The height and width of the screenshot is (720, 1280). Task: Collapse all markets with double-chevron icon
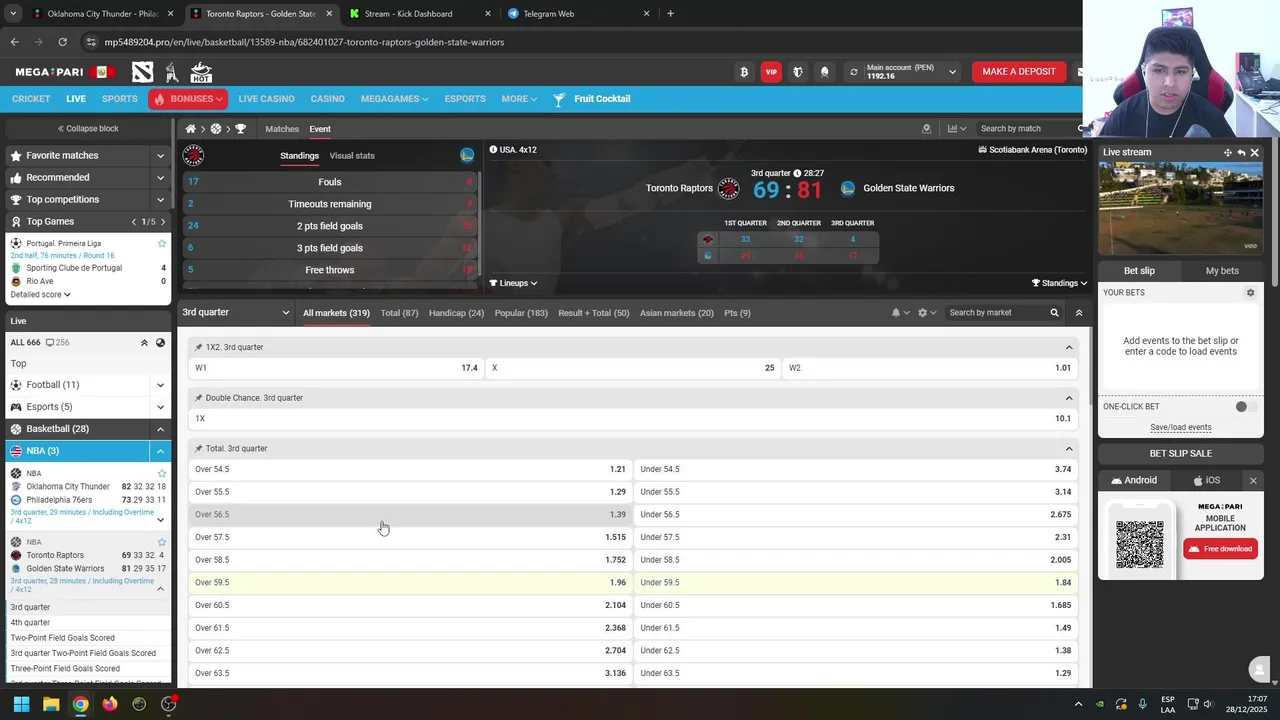1078,313
